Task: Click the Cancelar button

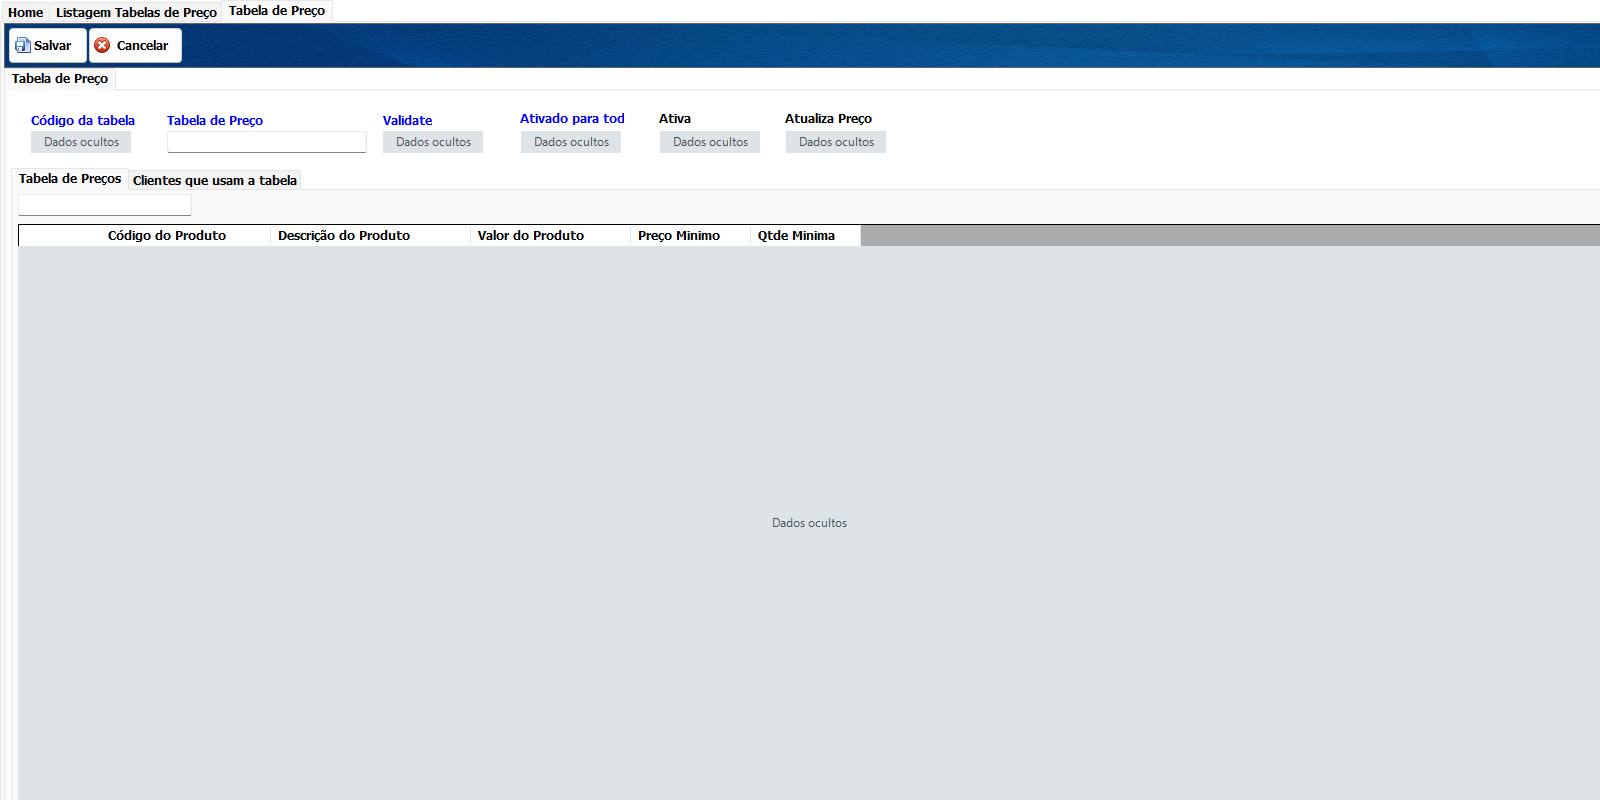Action: 135,46
